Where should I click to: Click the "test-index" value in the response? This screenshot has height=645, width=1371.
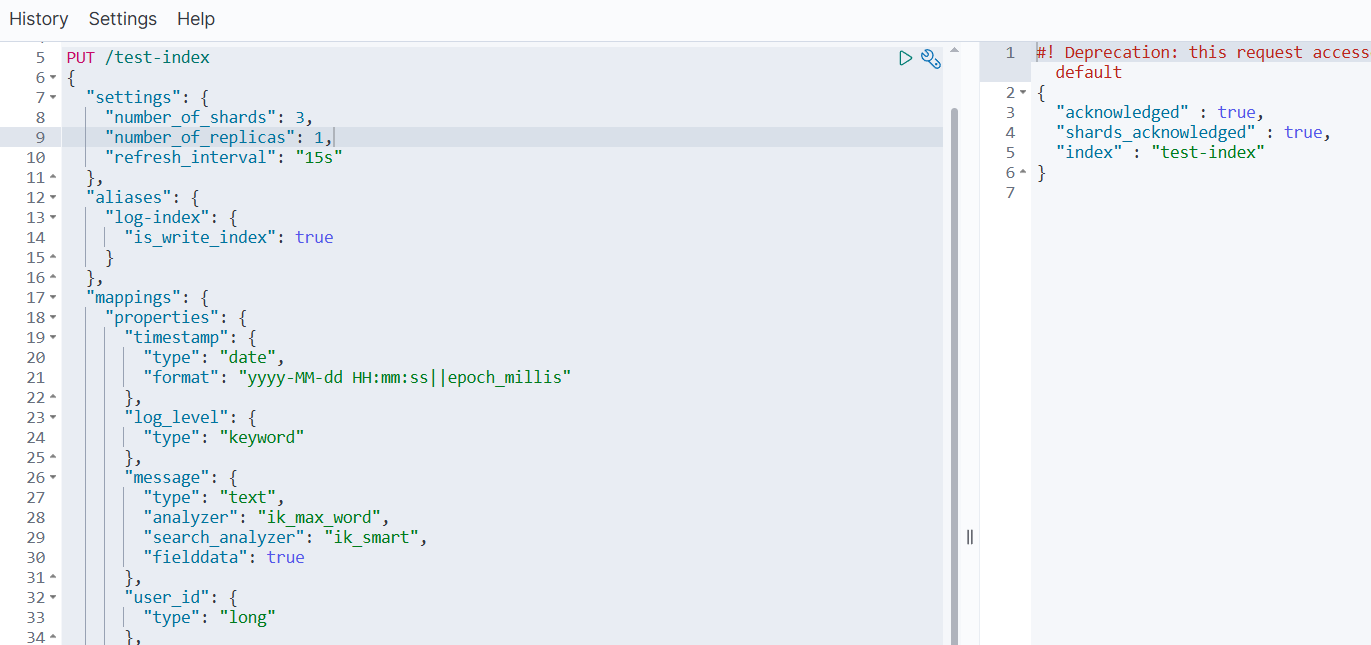(1208, 153)
